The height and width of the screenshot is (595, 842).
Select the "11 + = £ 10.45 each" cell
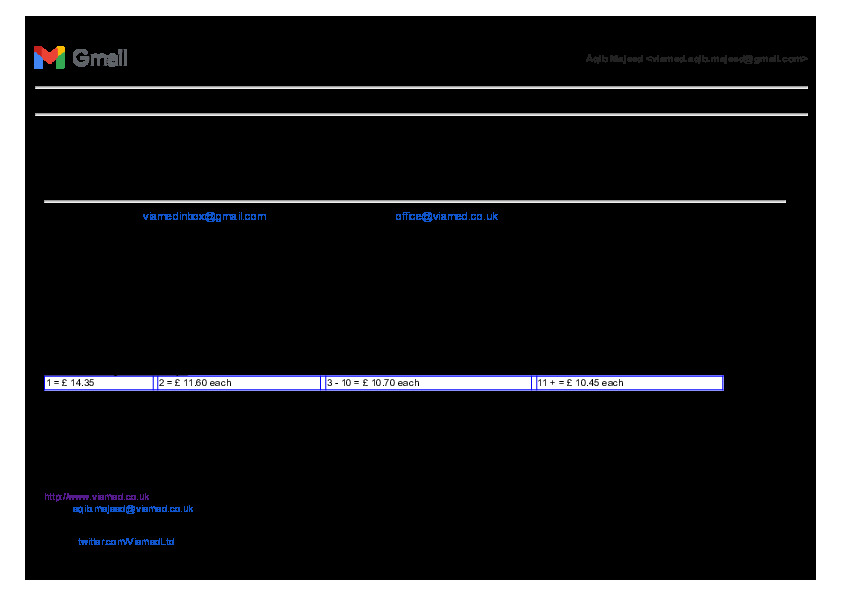(x=629, y=383)
